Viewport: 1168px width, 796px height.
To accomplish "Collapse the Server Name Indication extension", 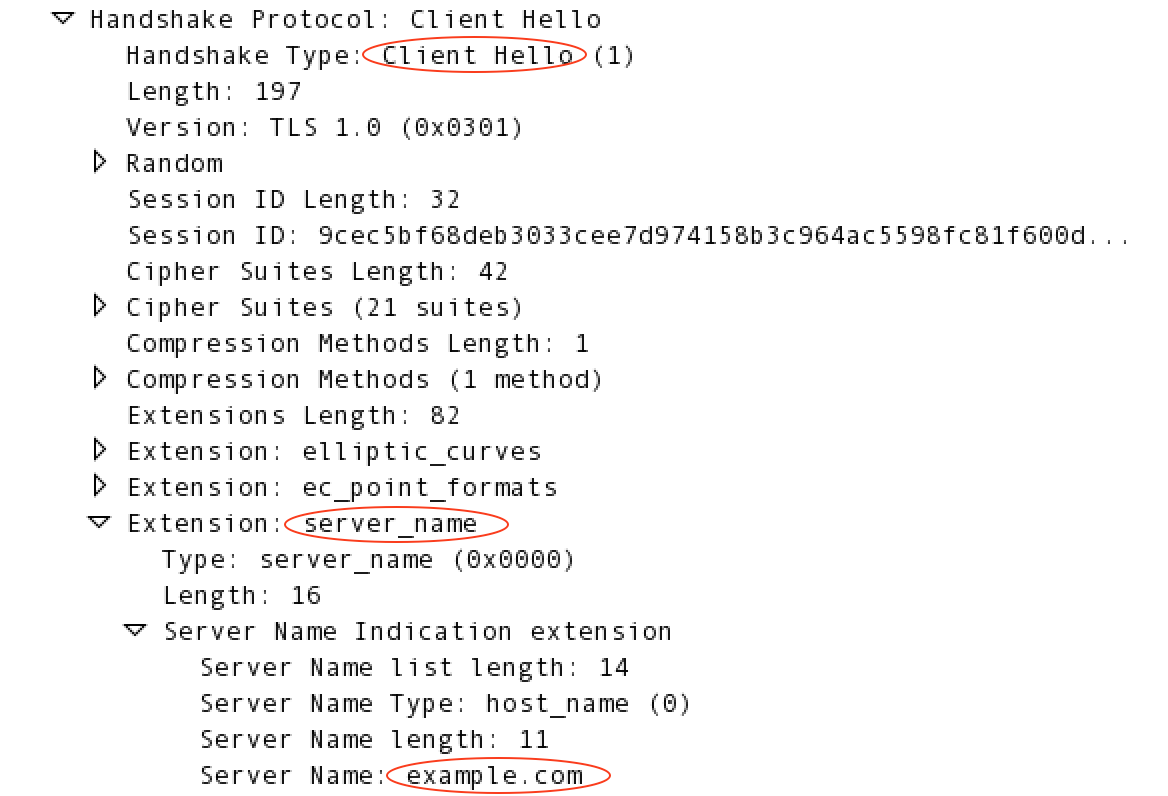I will click(x=135, y=630).
